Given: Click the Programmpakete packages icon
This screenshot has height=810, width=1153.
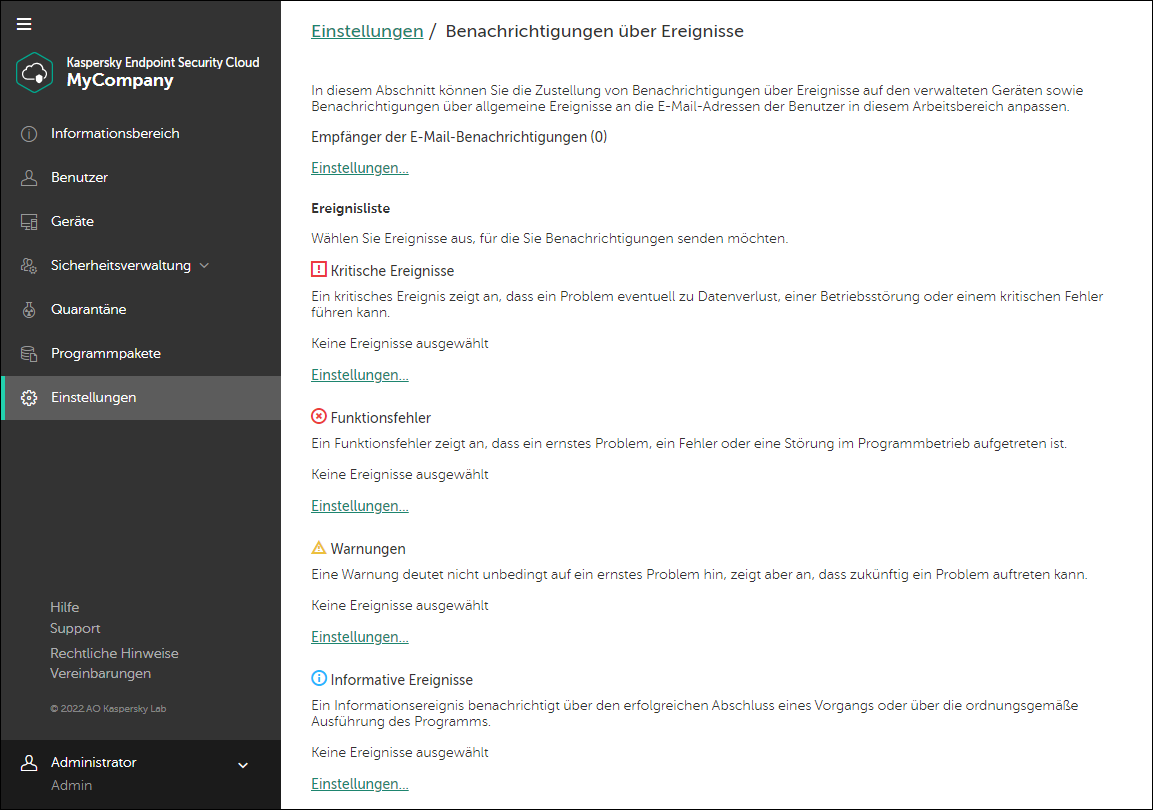Looking at the screenshot, I should (x=29, y=354).
